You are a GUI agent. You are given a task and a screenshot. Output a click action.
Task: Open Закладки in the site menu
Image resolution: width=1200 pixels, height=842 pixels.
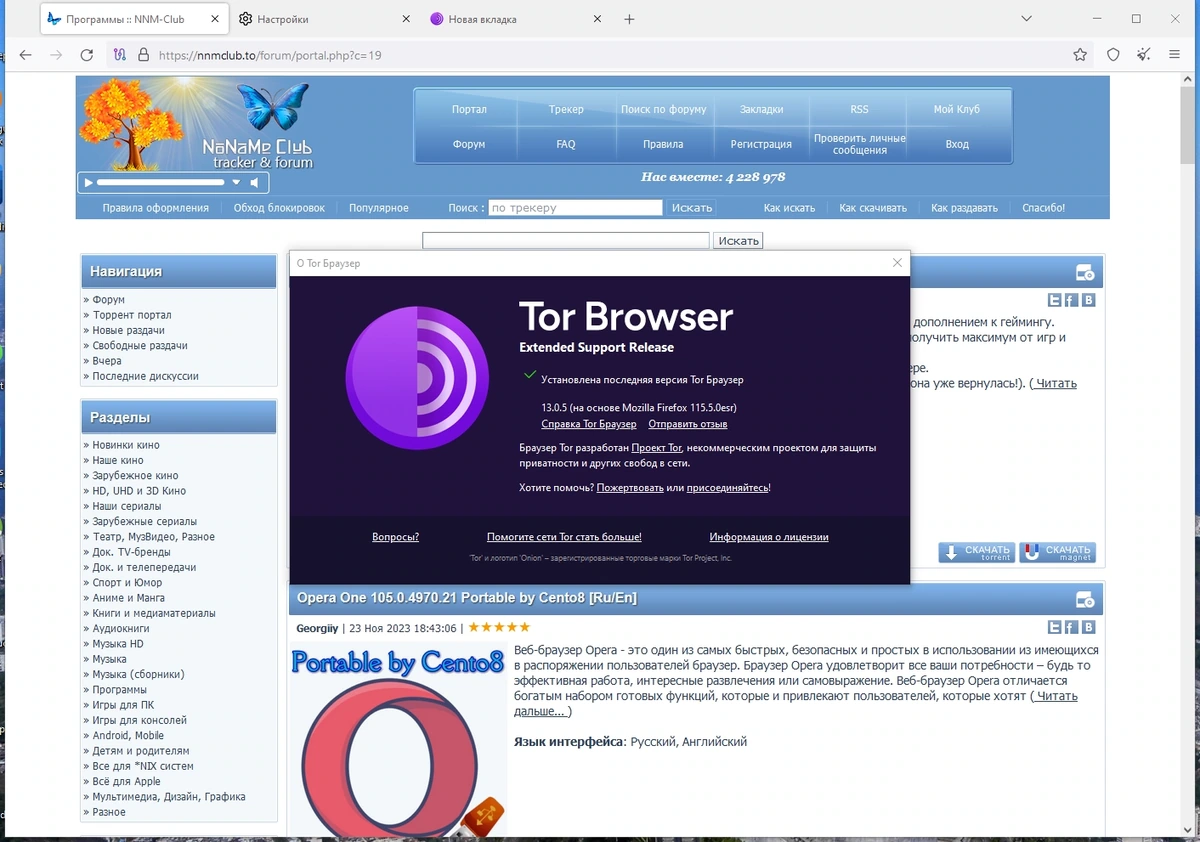click(761, 109)
